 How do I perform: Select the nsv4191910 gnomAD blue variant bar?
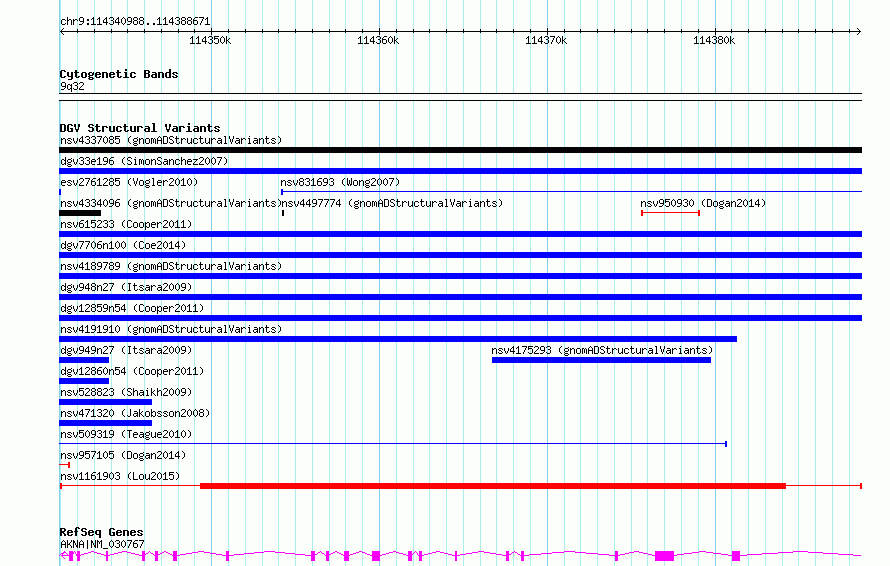(398, 339)
